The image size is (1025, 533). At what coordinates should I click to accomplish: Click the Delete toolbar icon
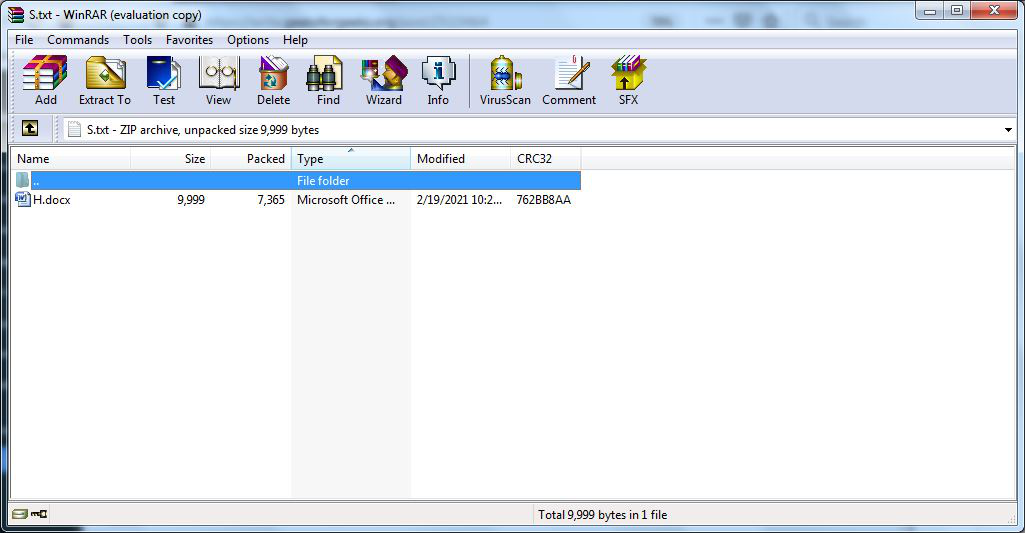(273, 80)
